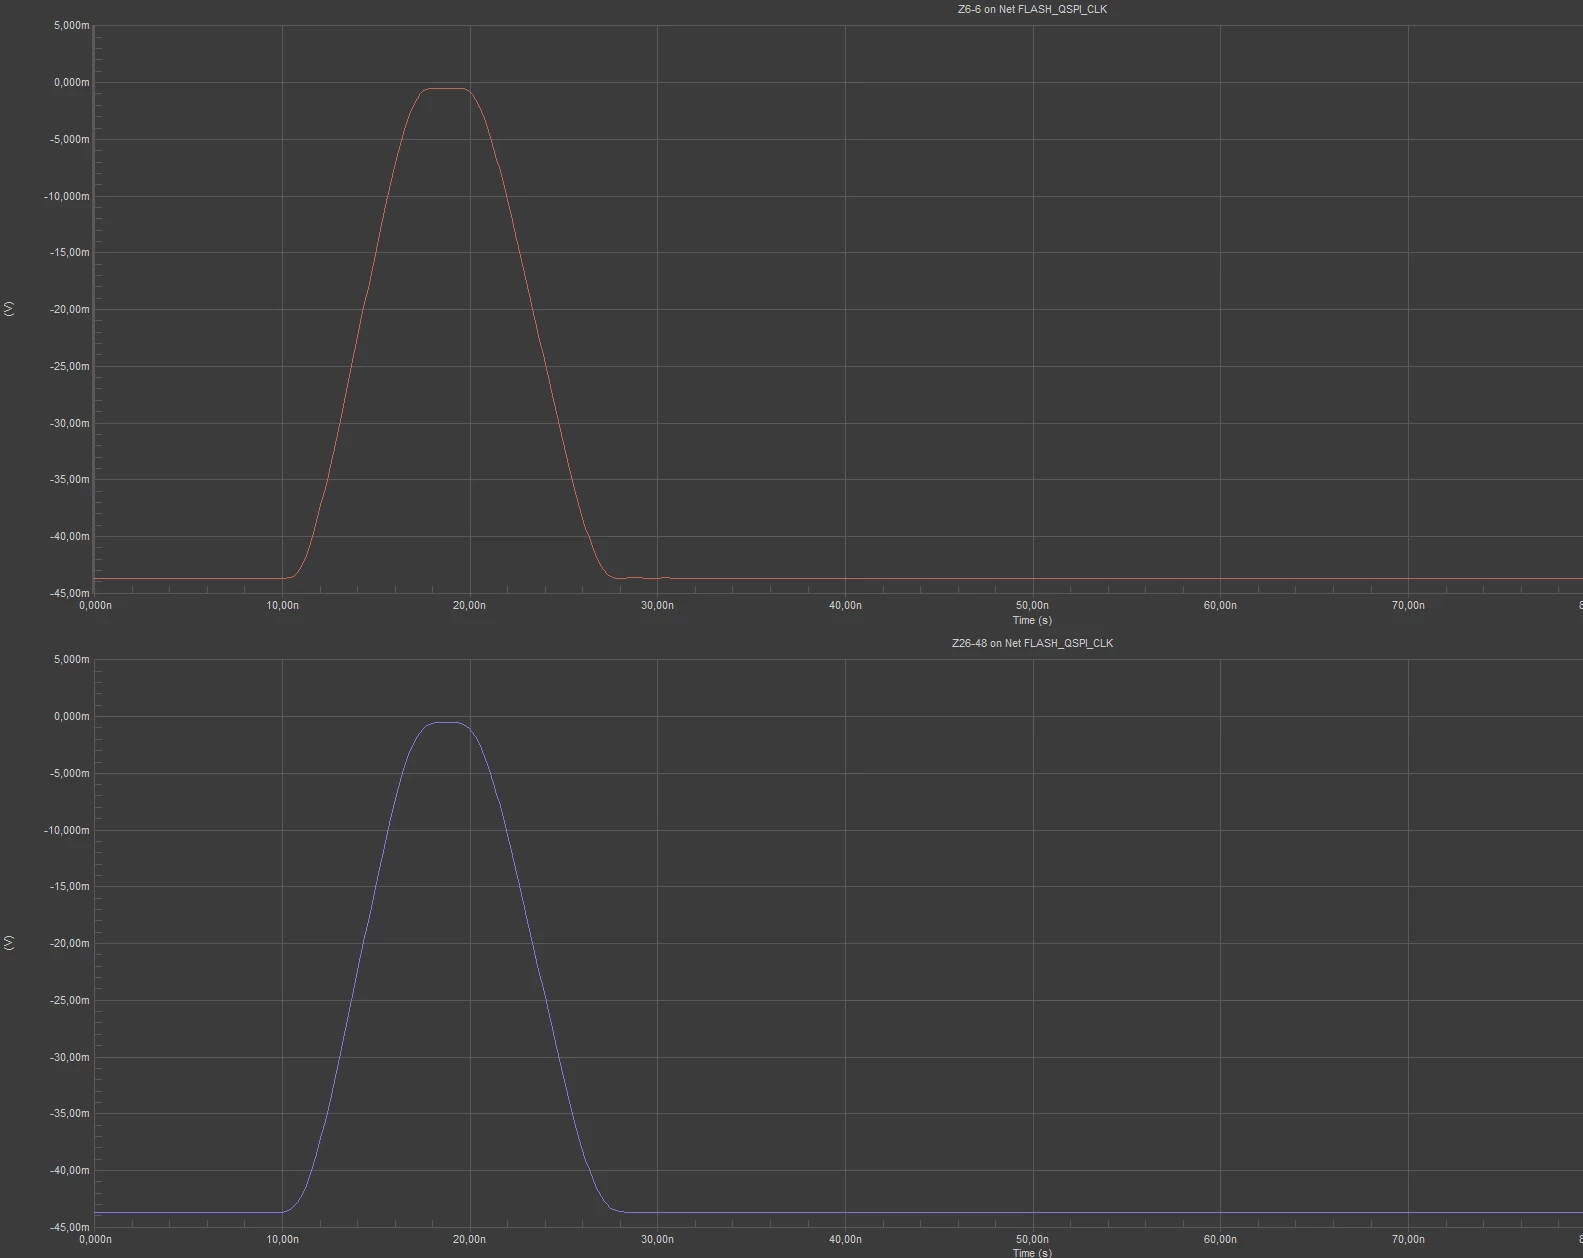This screenshot has height=1258, width=1583.
Task: Select "10,00n" on the Z26-48 plot's time axis
Action: point(282,1239)
